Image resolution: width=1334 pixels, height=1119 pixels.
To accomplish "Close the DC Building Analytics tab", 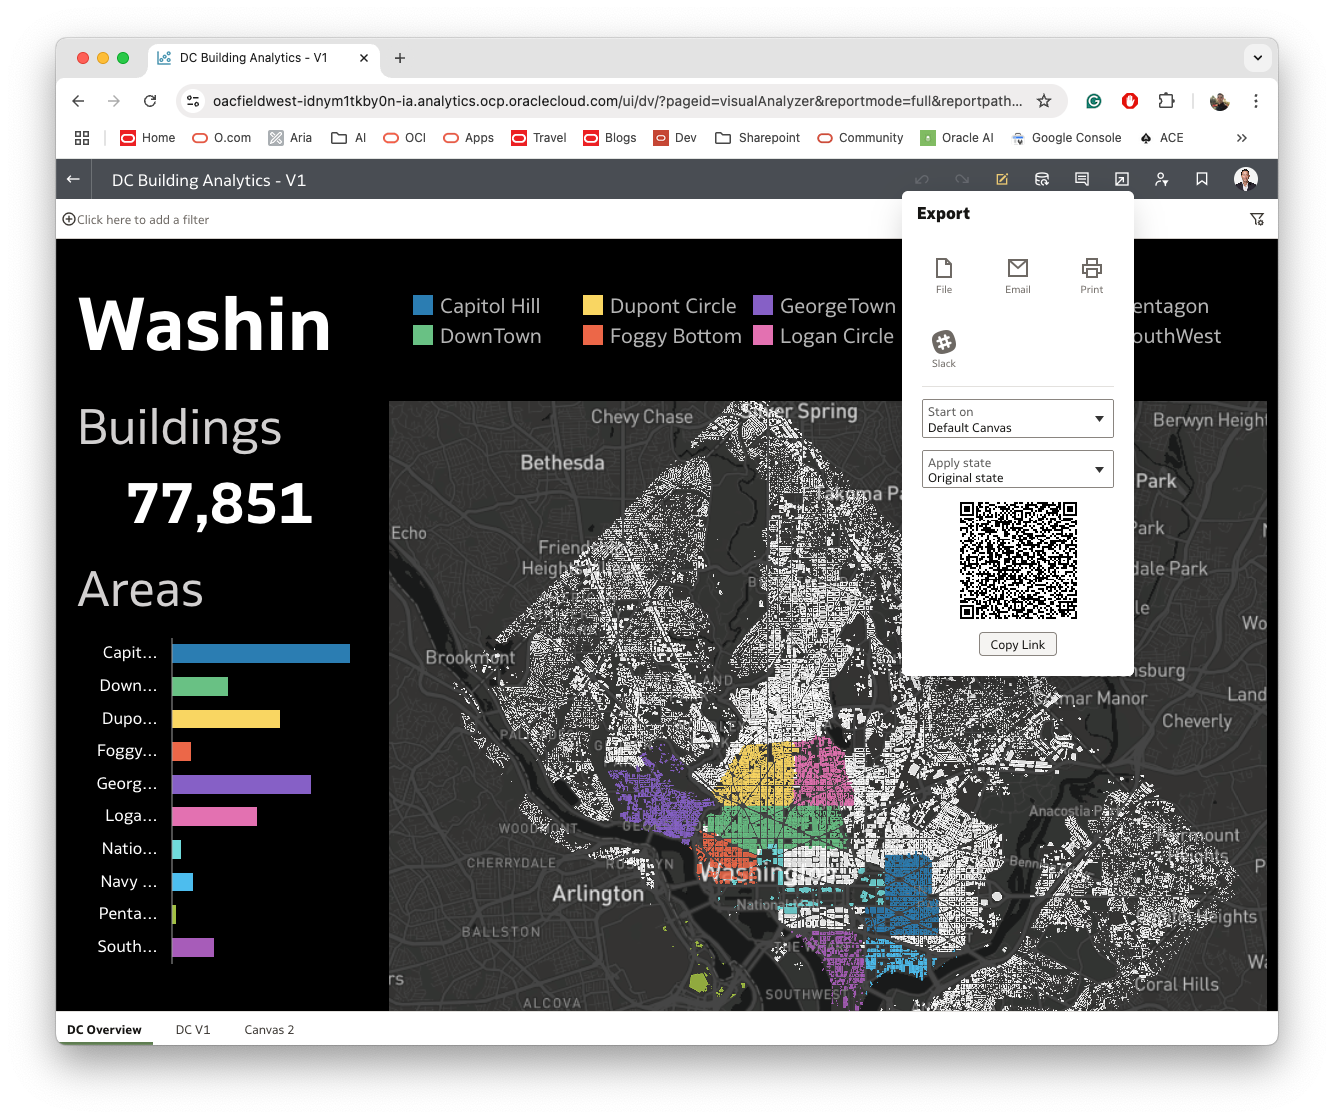I will (364, 58).
